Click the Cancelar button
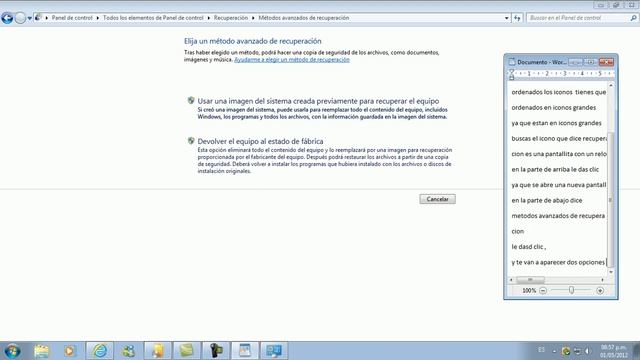The height and width of the screenshot is (360, 640). (438, 199)
